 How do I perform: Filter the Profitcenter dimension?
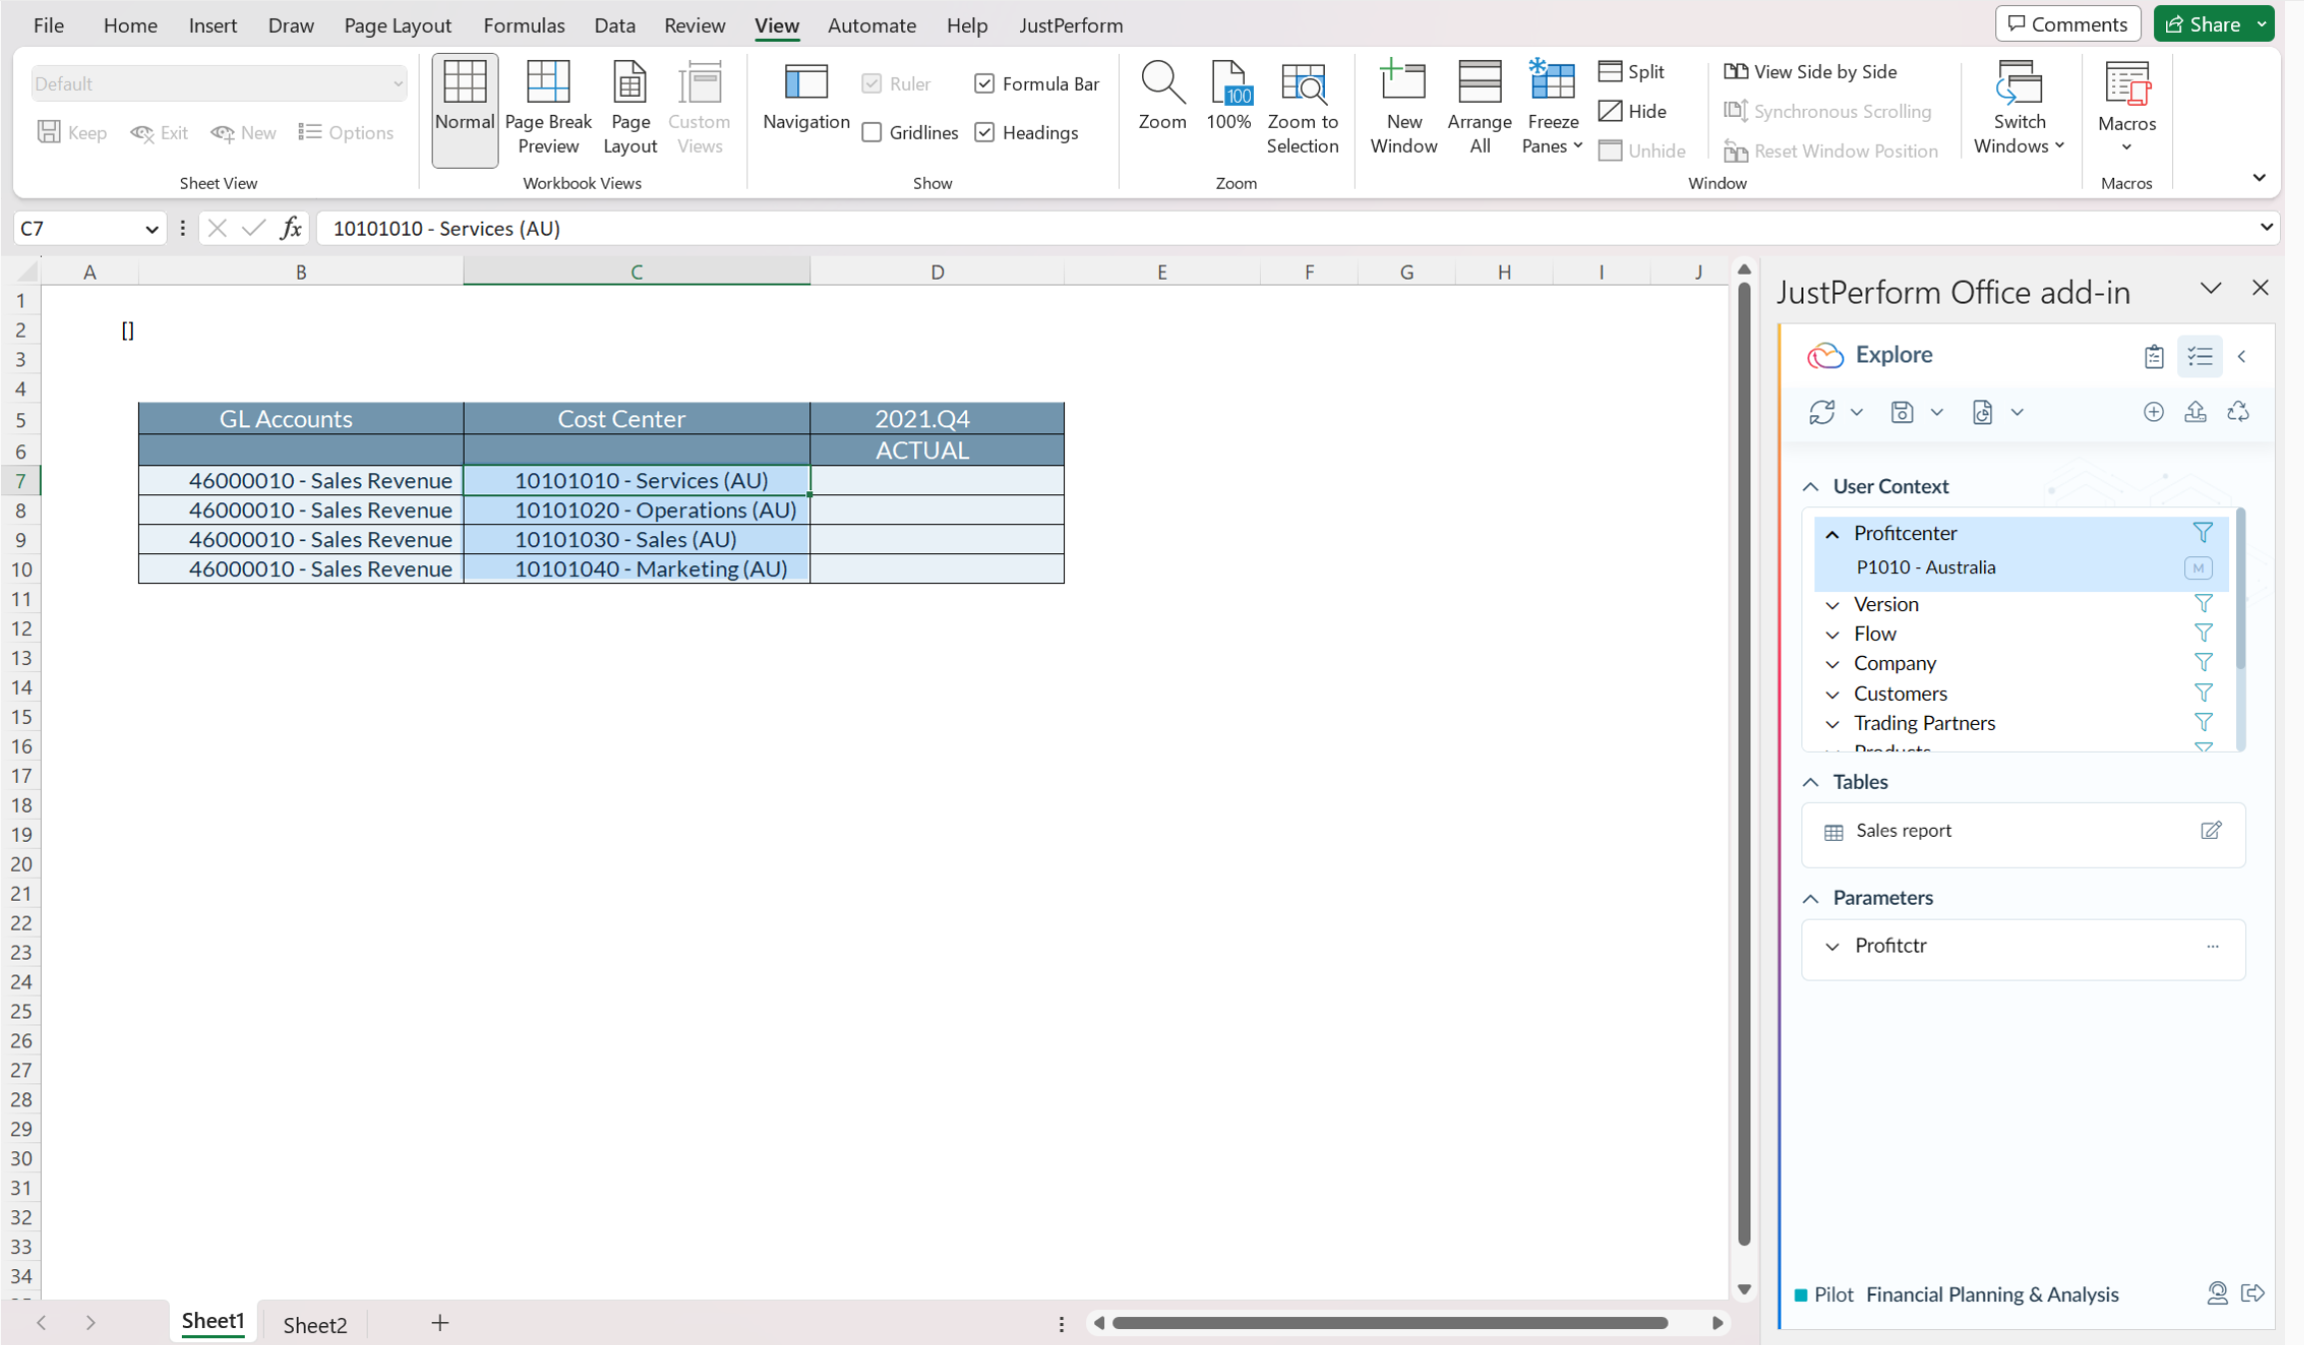click(2204, 533)
